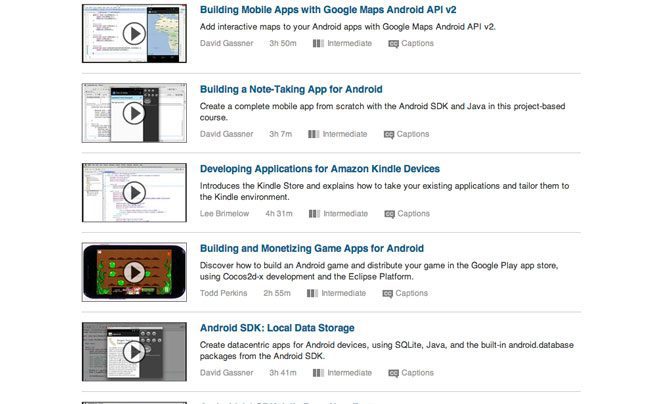Play the Note-Taking App for Android video

tap(134, 113)
